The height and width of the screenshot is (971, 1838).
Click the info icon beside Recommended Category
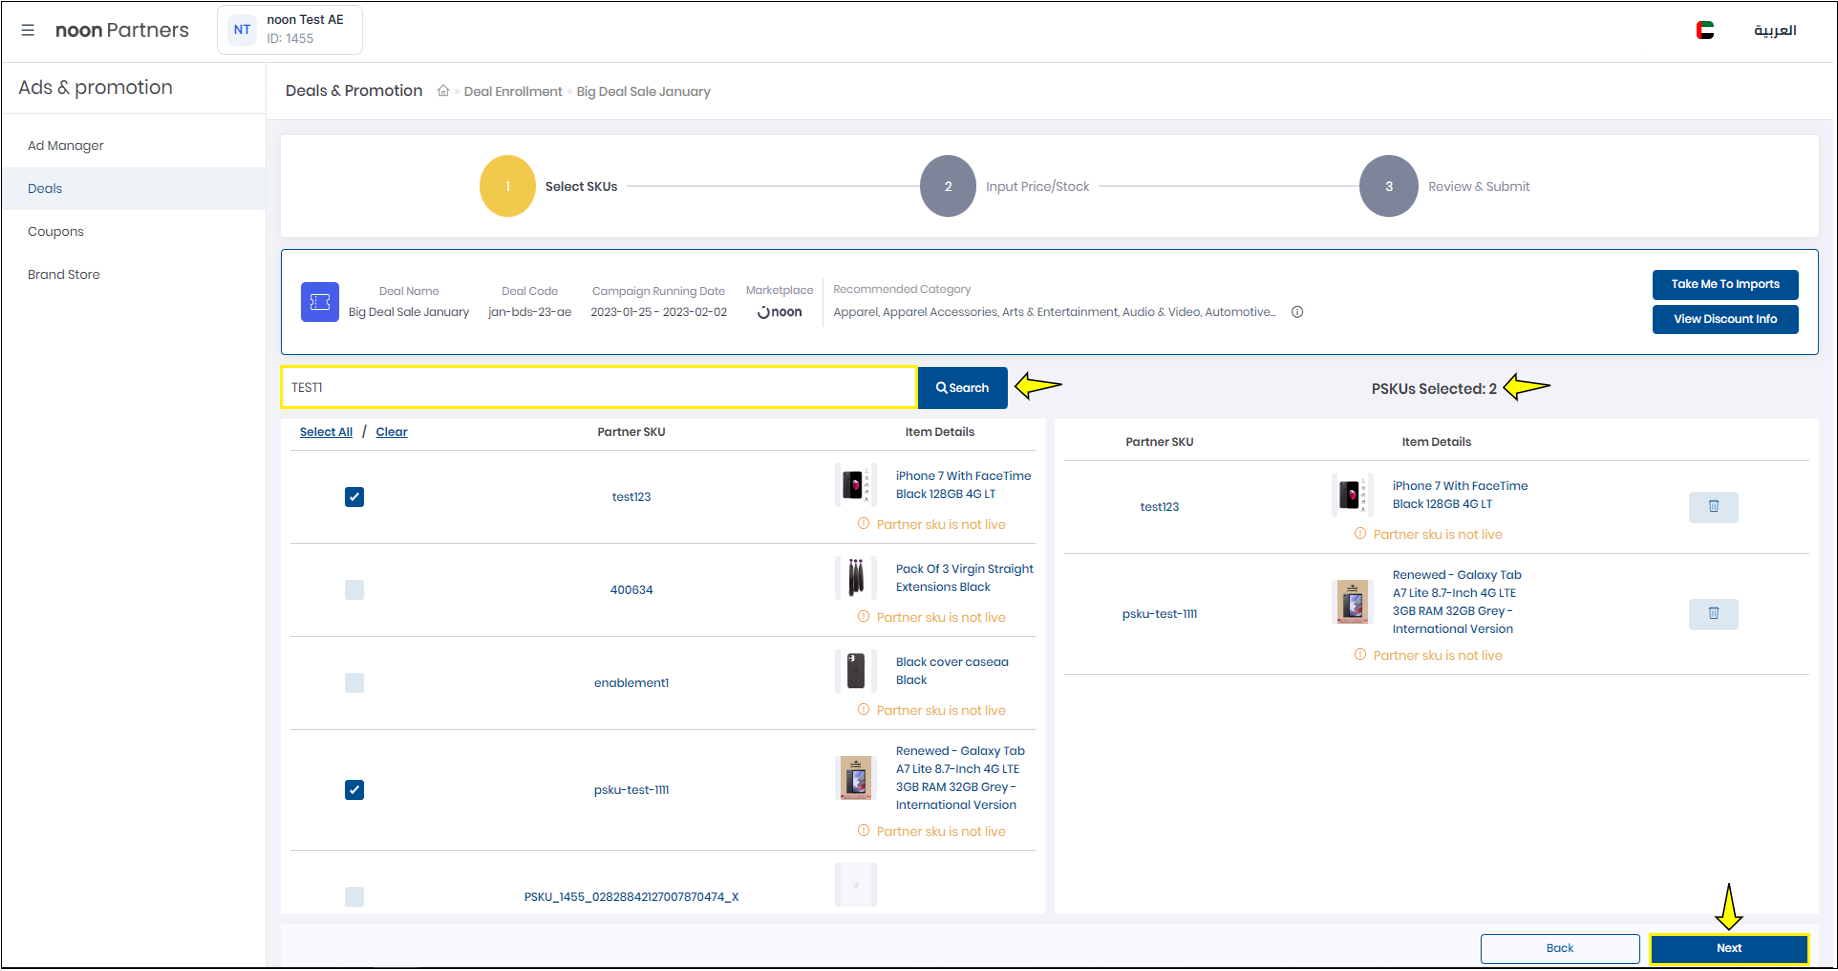coord(1297,312)
